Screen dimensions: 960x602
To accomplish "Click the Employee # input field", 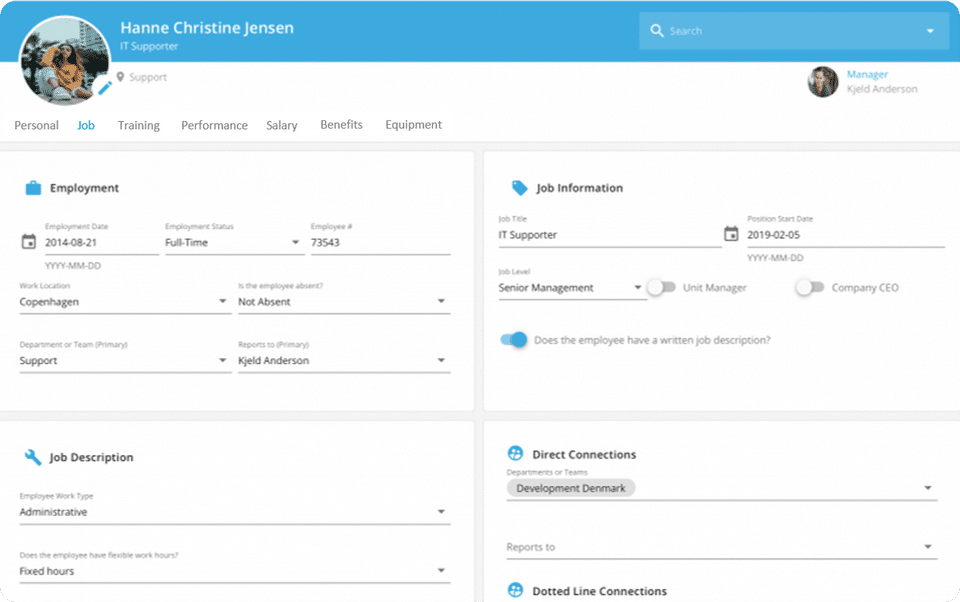I will click(380, 242).
